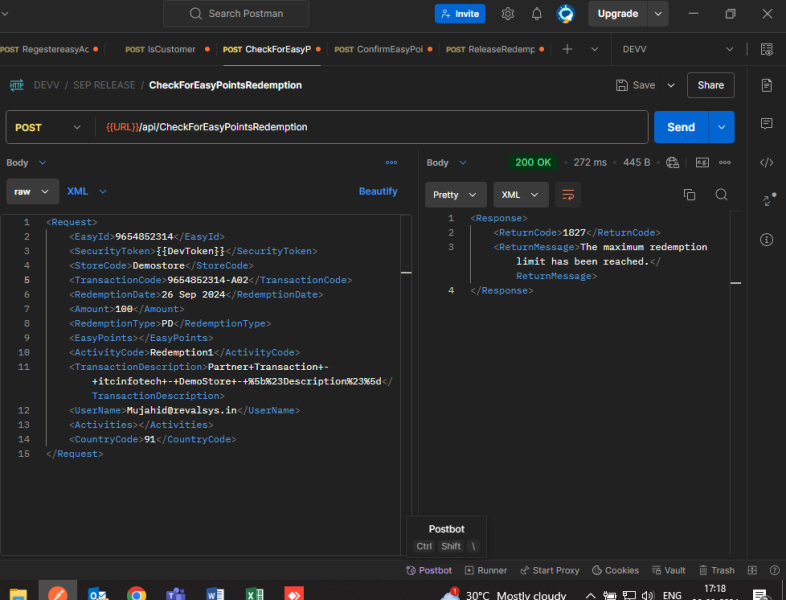The width and height of the screenshot is (786, 600).
Task: Open the request comments panel
Action: pos(766,124)
